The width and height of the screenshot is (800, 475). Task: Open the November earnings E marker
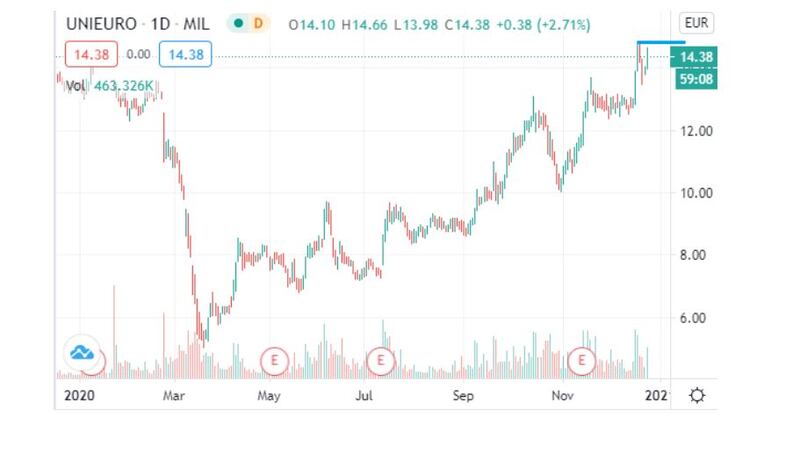pyautogui.click(x=582, y=361)
